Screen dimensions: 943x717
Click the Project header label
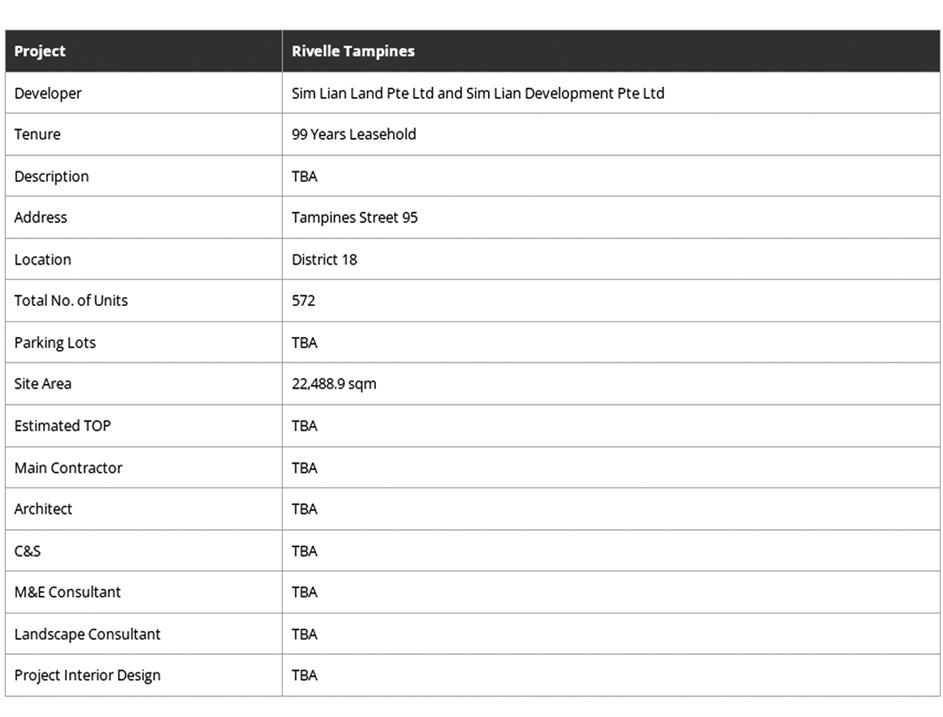tap(40, 51)
